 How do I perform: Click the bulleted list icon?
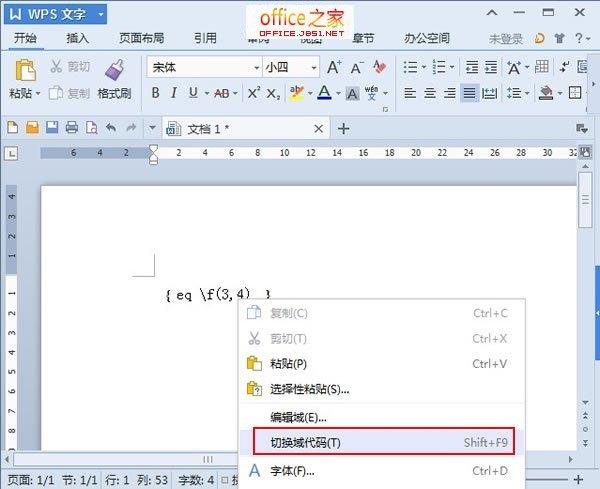coord(411,67)
